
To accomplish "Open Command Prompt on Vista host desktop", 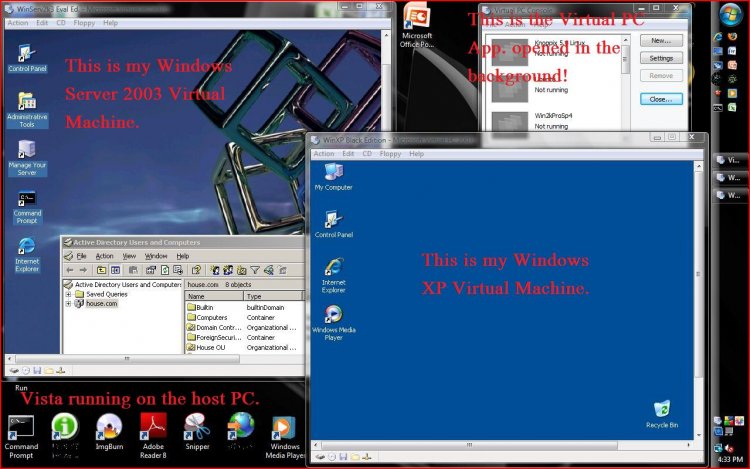I will pyautogui.click(x=21, y=436).
